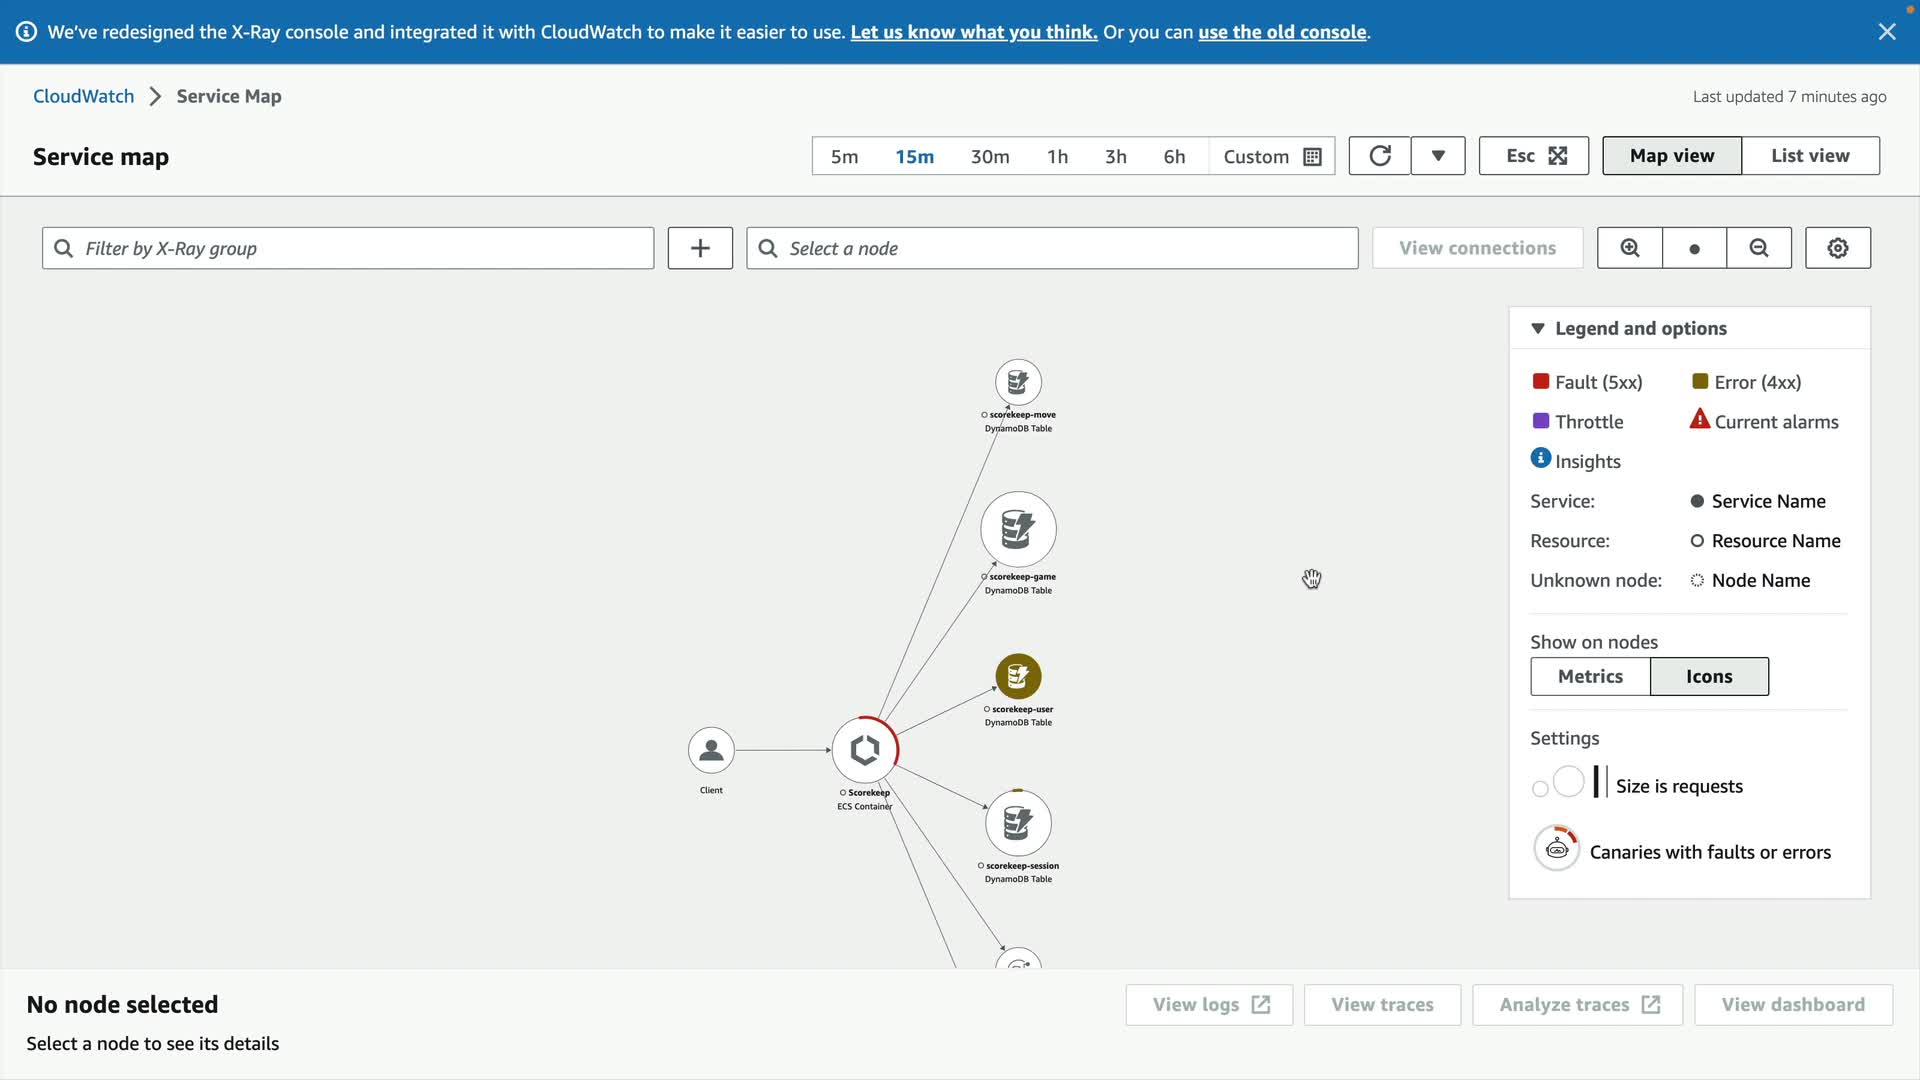Select the Scorekeep ECS Container node
The image size is (1920, 1080).
(865, 750)
